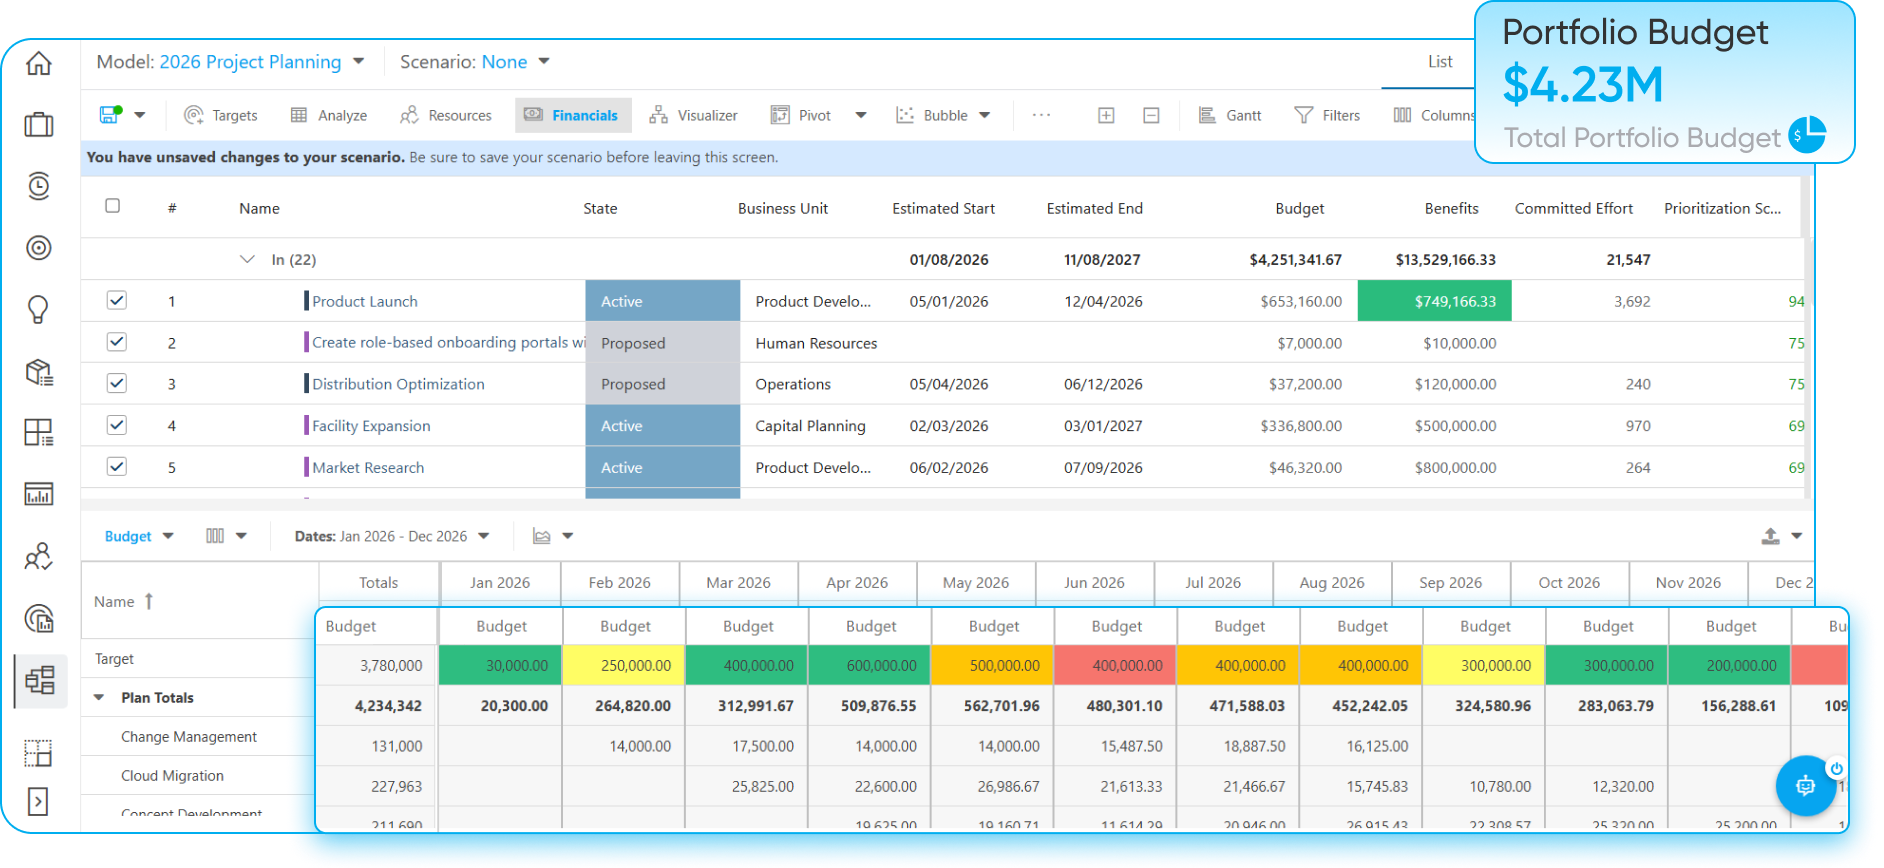The width and height of the screenshot is (1884, 868).
Task: Click the briefcase portfolio sidebar icon
Action: pyautogui.click(x=39, y=125)
